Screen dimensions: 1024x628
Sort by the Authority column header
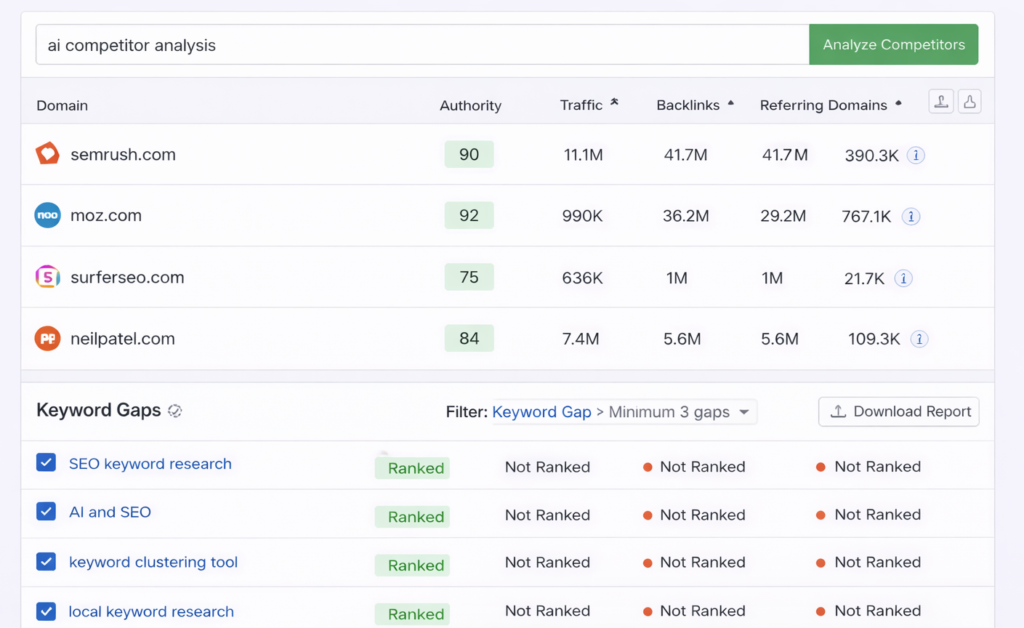click(470, 105)
